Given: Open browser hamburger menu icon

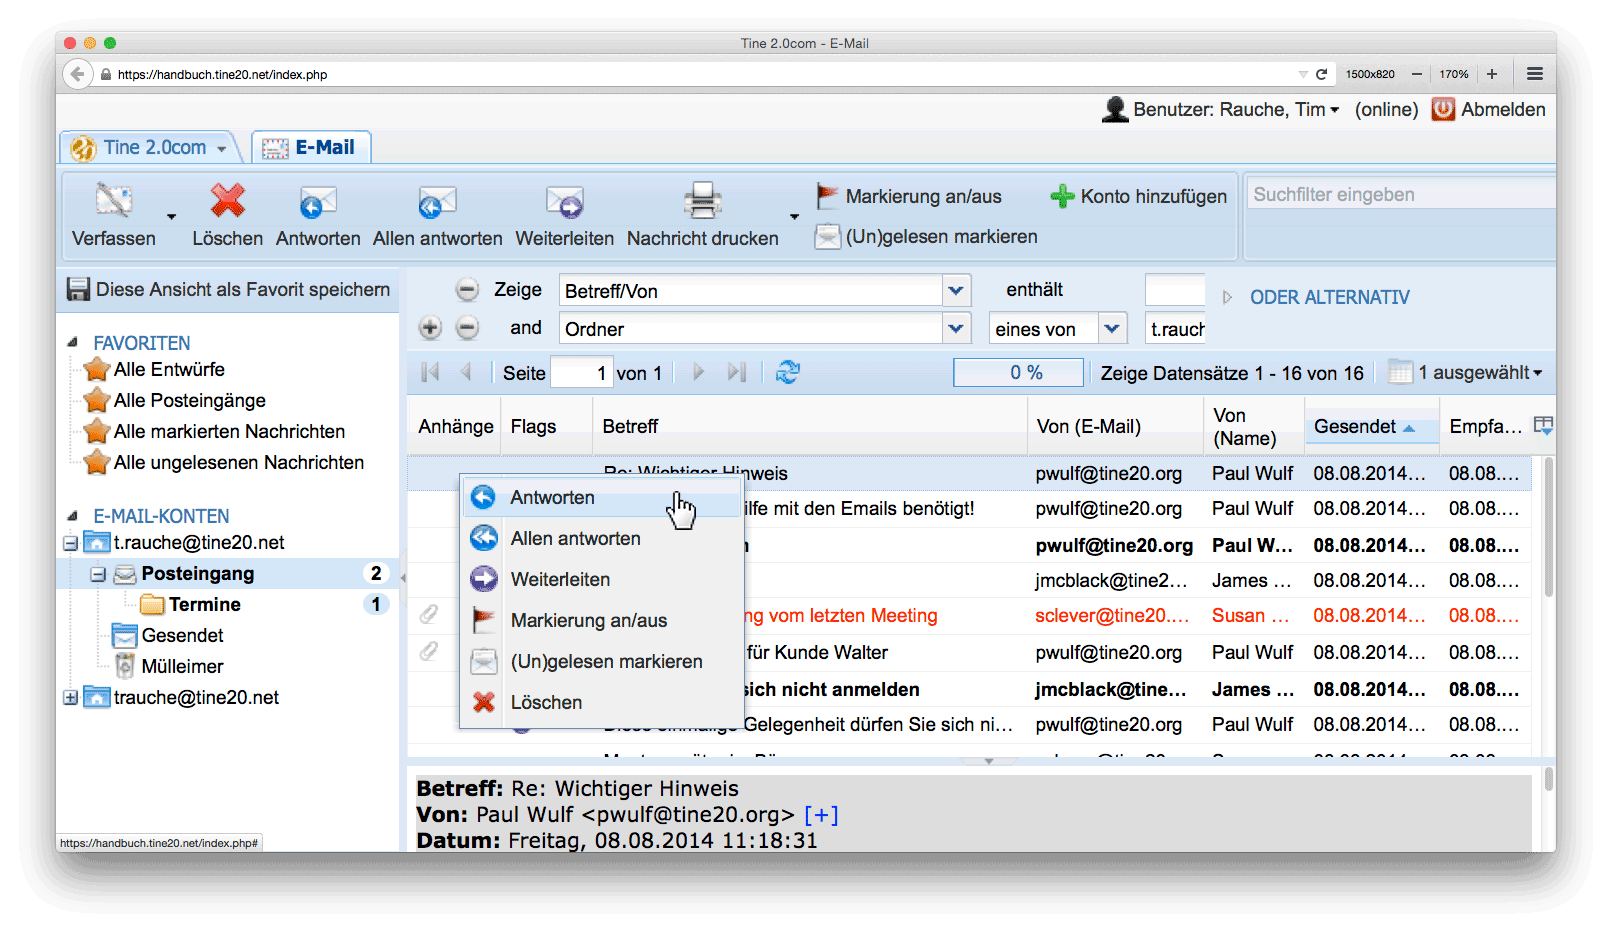Looking at the screenshot, I should click(x=1535, y=74).
